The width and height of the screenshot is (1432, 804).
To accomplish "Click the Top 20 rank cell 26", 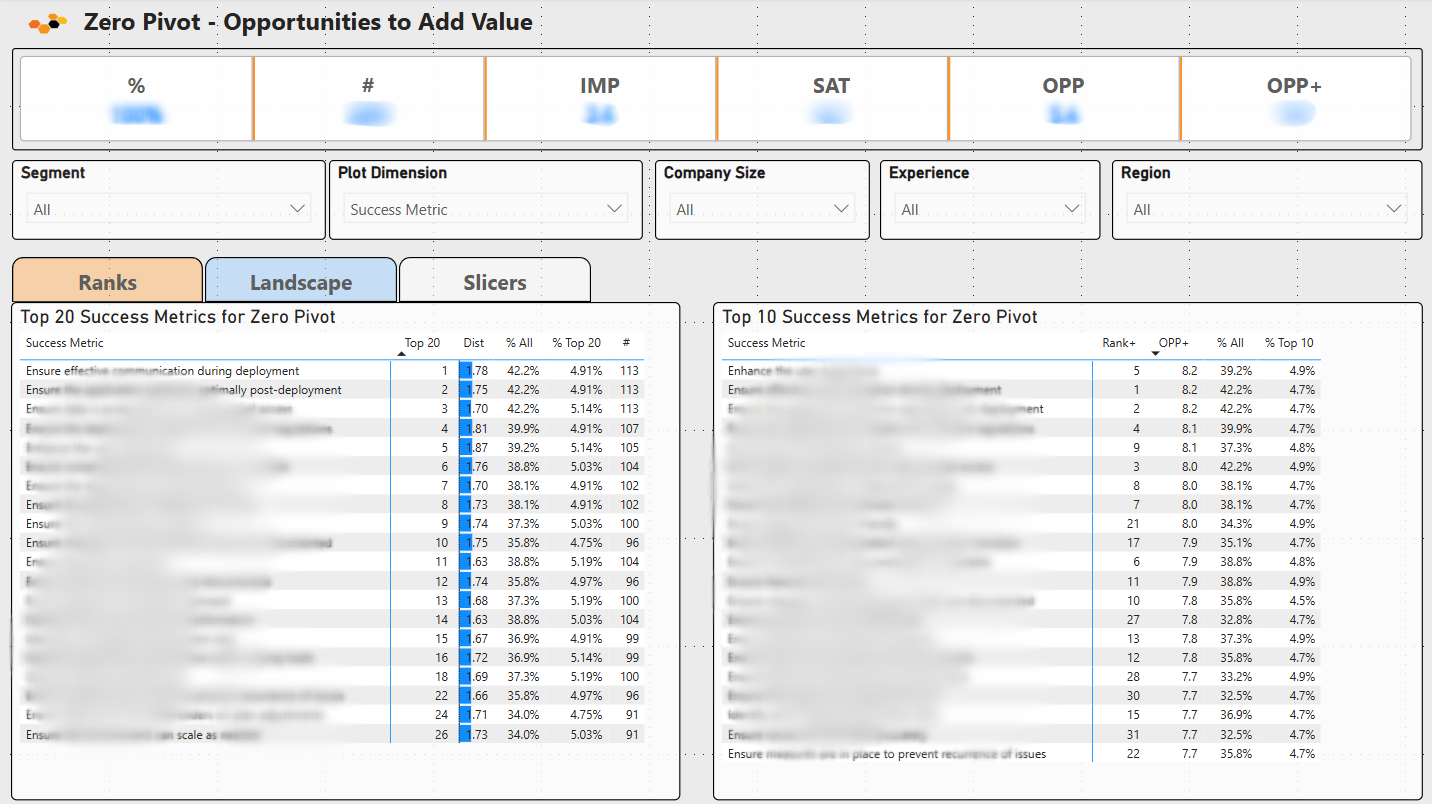I will (x=441, y=734).
